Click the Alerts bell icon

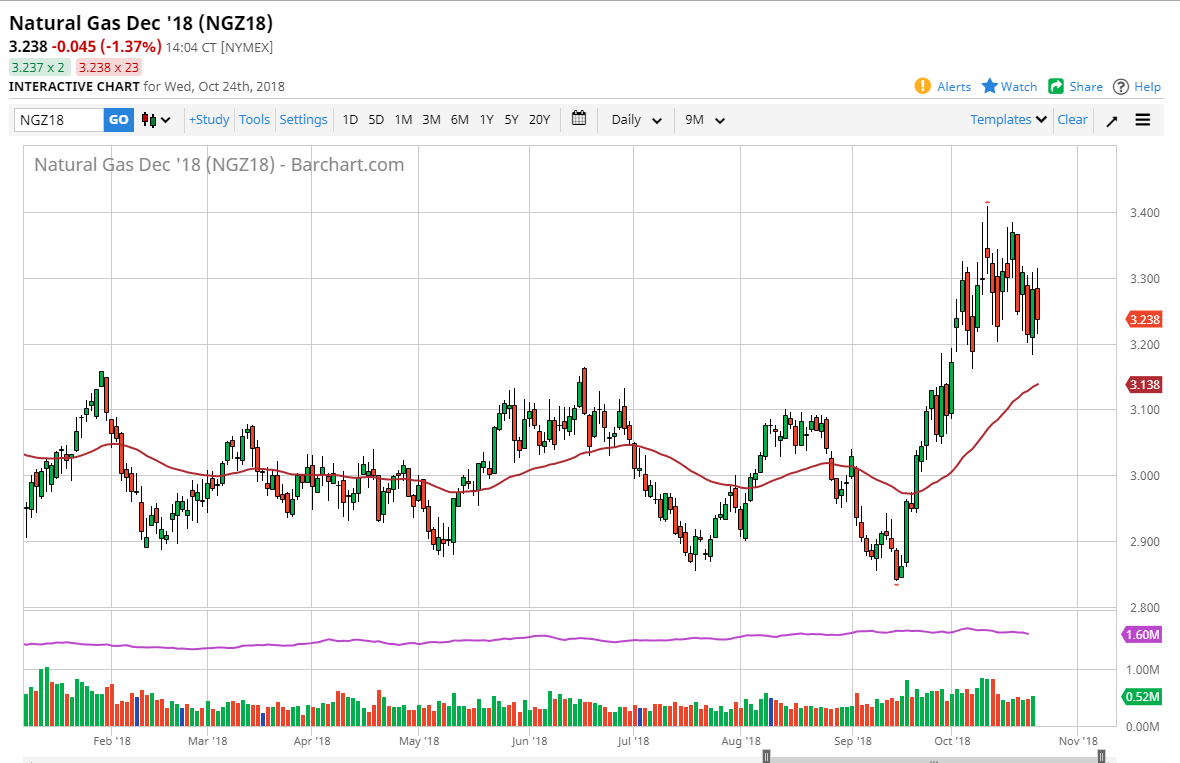[x=922, y=86]
